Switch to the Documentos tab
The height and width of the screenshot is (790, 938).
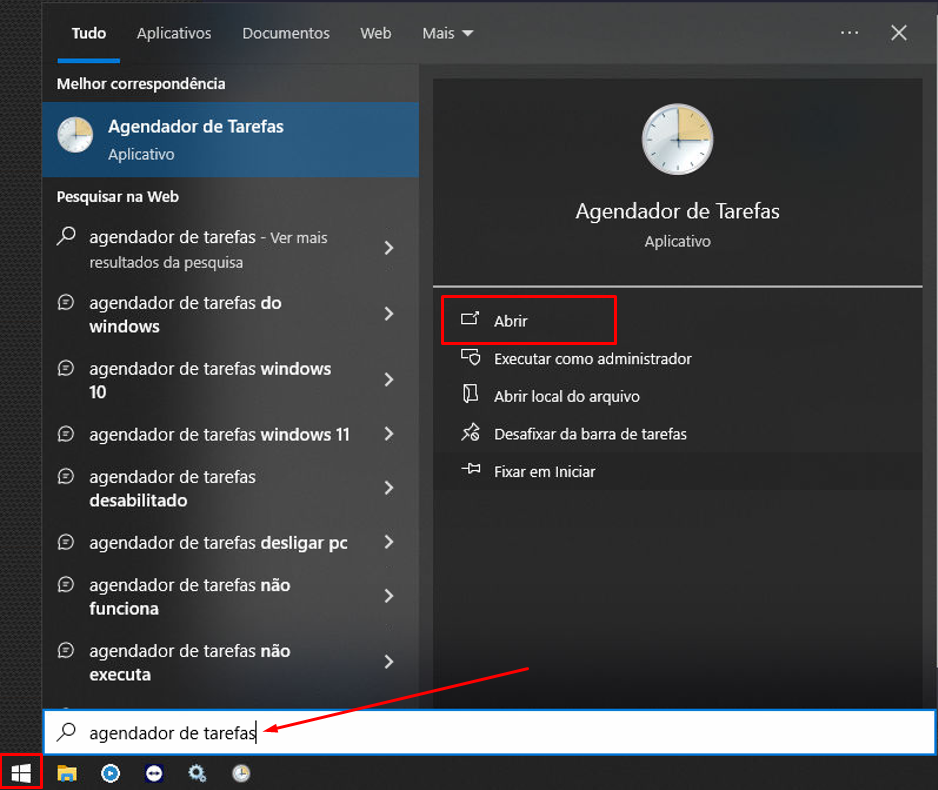point(285,33)
